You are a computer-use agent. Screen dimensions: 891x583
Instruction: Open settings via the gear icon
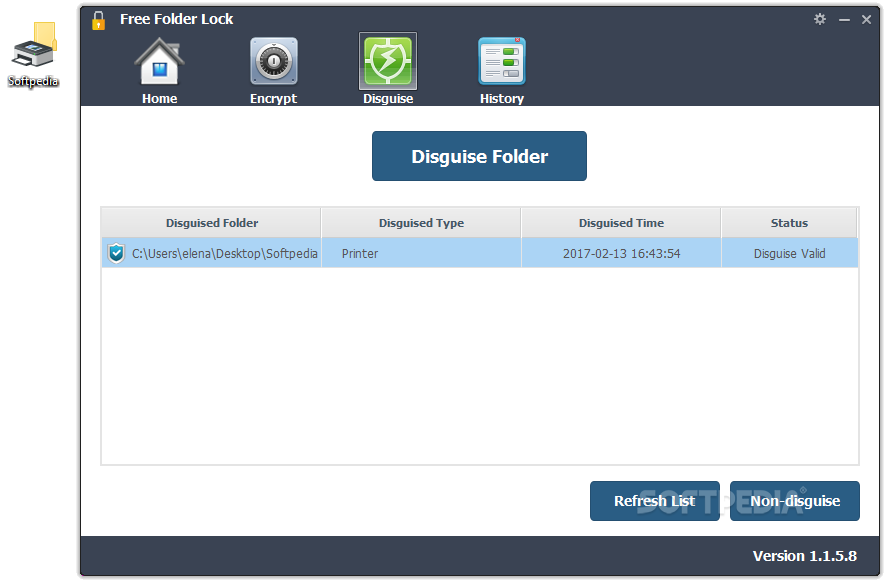(819, 19)
